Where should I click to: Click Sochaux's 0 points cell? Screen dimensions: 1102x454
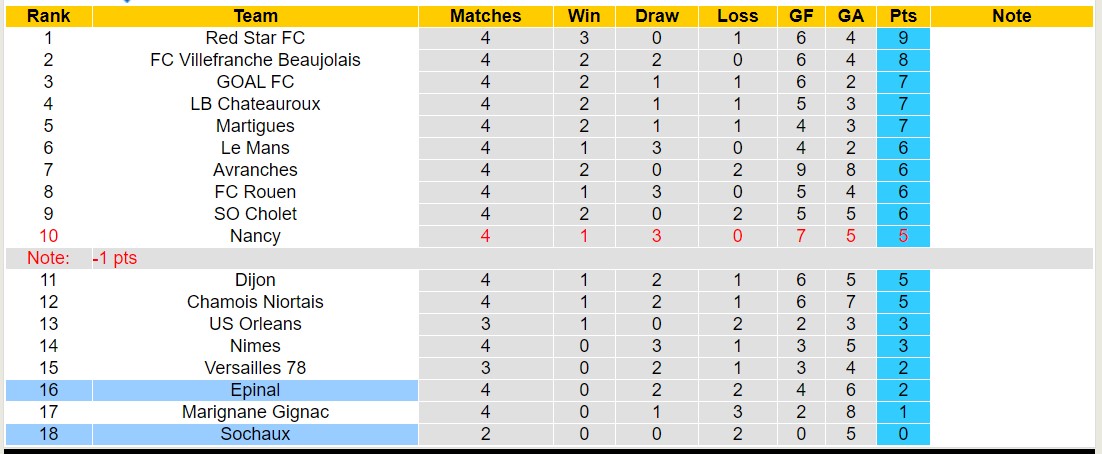(x=903, y=434)
